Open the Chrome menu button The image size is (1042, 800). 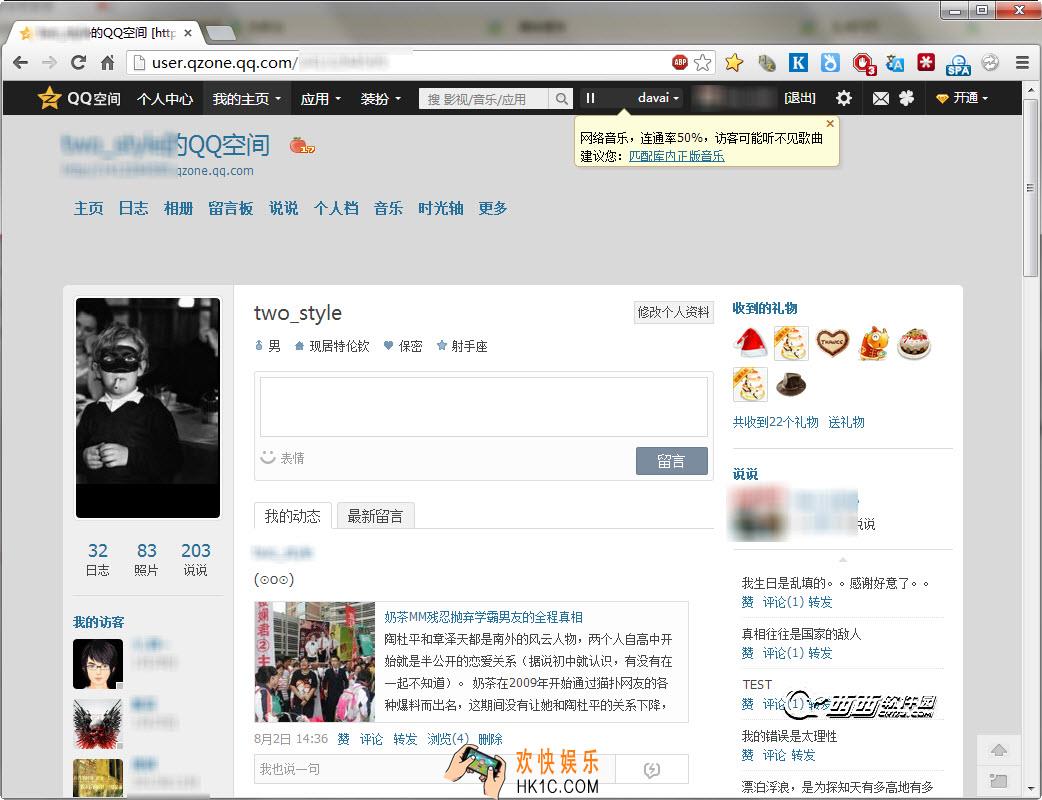tap(1023, 62)
